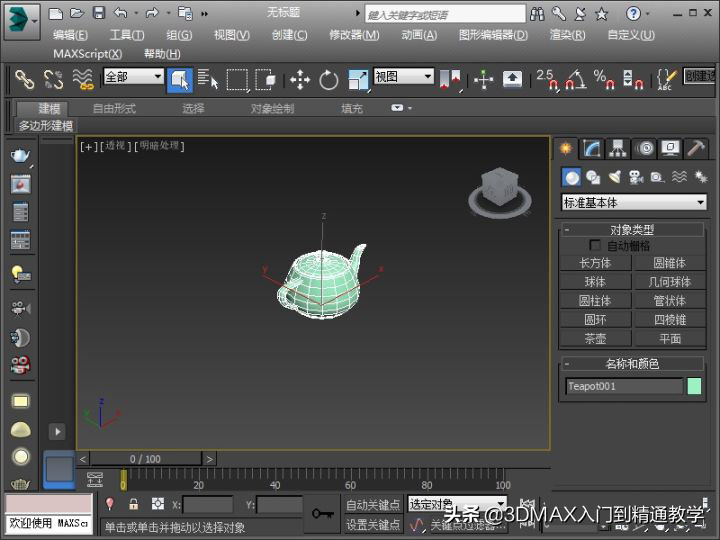Activate the Select Object tool
The width and height of the screenshot is (720, 540).
point(180,80)
